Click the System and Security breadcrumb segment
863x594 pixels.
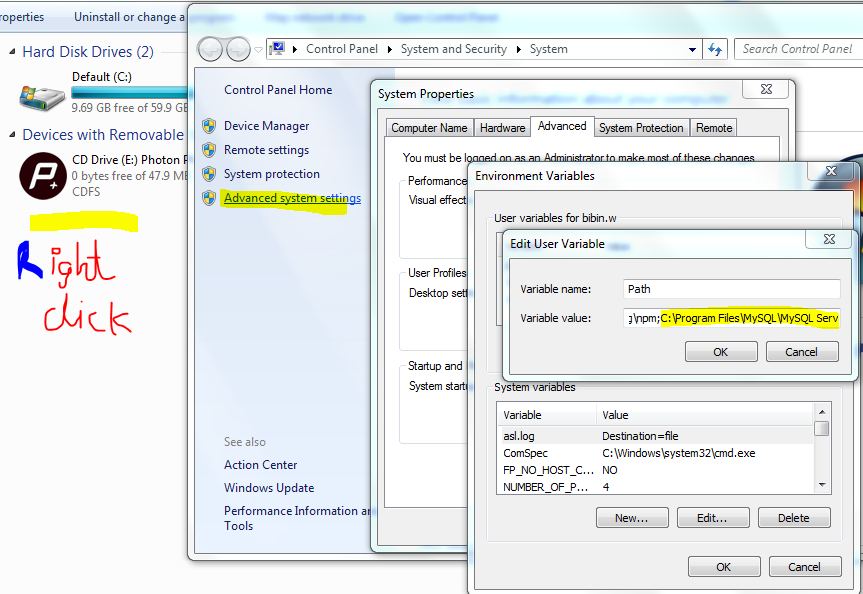(x=454, y=49)
